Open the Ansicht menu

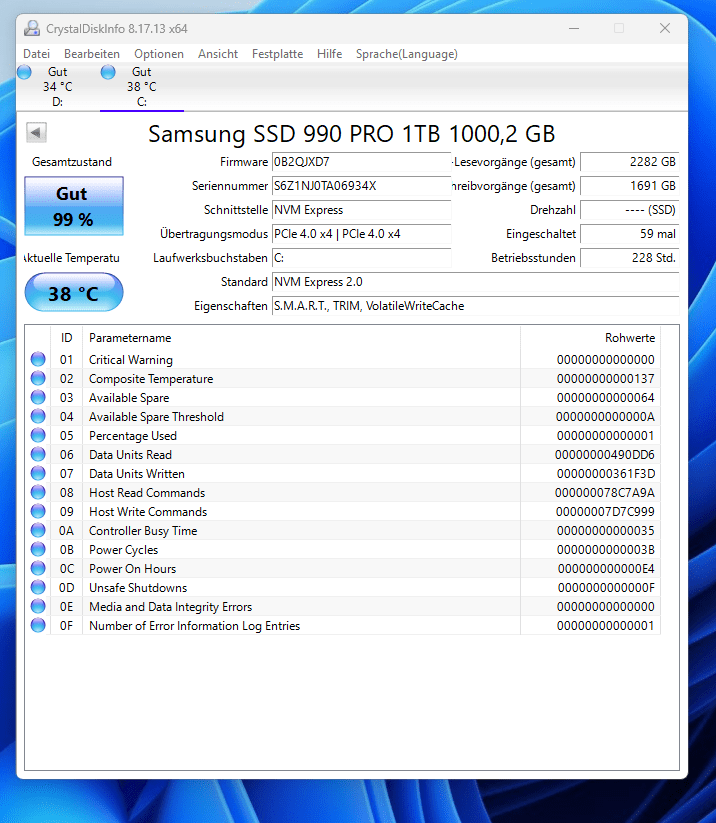pos(218,54)
